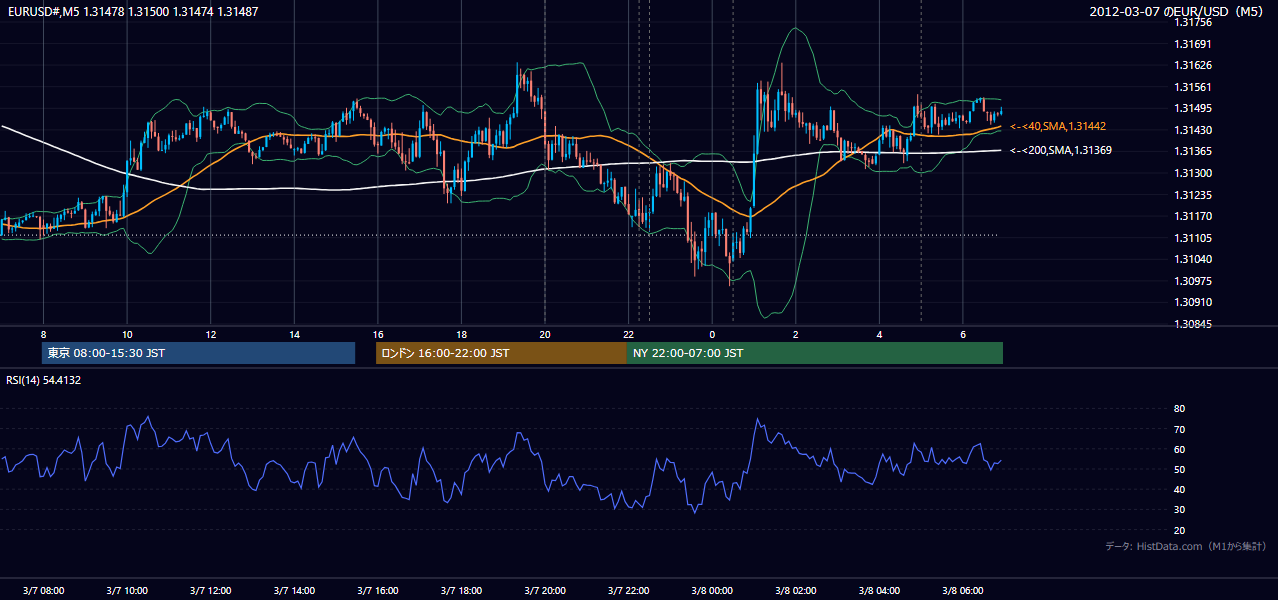Click the 3/7 20:00 date label
1278x600 pixels.
[545, 591]
